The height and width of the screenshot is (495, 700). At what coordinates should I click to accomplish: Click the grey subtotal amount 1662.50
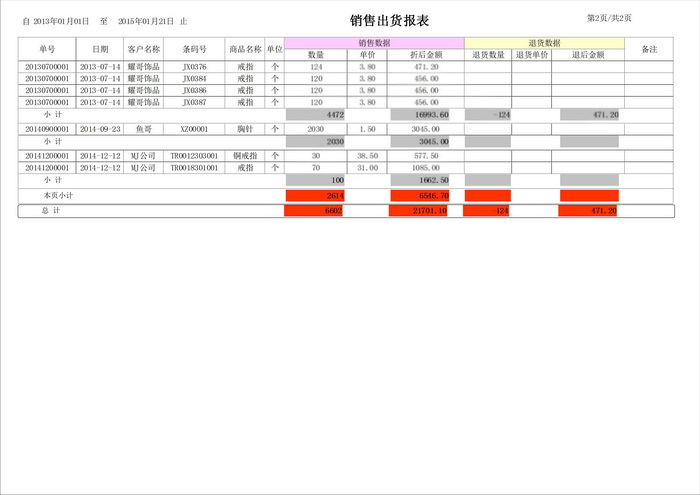click(x=420, y=180)
